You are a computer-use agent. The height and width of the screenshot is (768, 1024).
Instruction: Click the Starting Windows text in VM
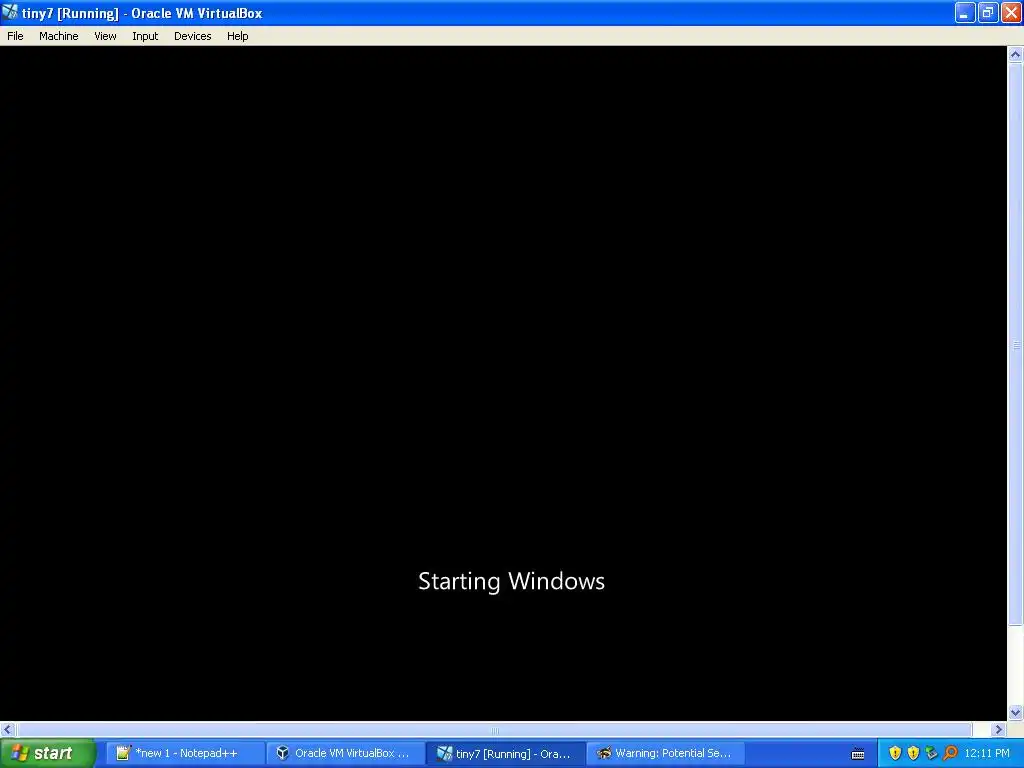click(x=511, y=581)
